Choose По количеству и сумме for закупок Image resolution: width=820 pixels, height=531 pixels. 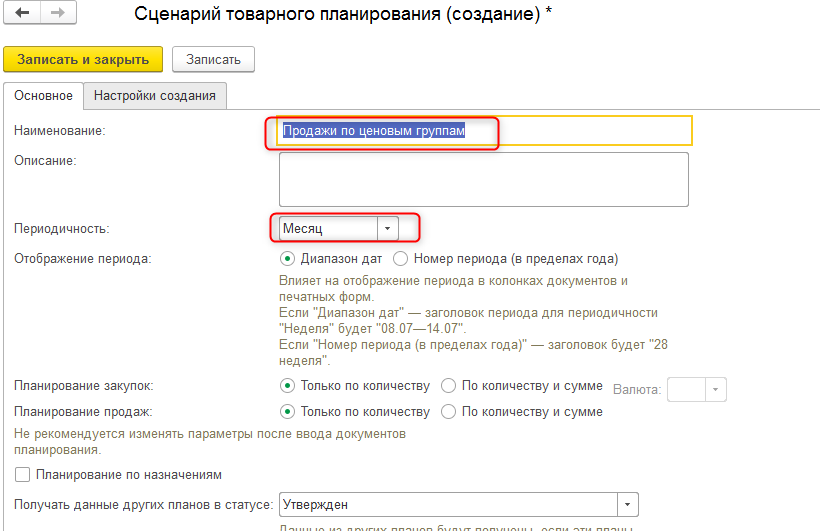pos(448,386)
